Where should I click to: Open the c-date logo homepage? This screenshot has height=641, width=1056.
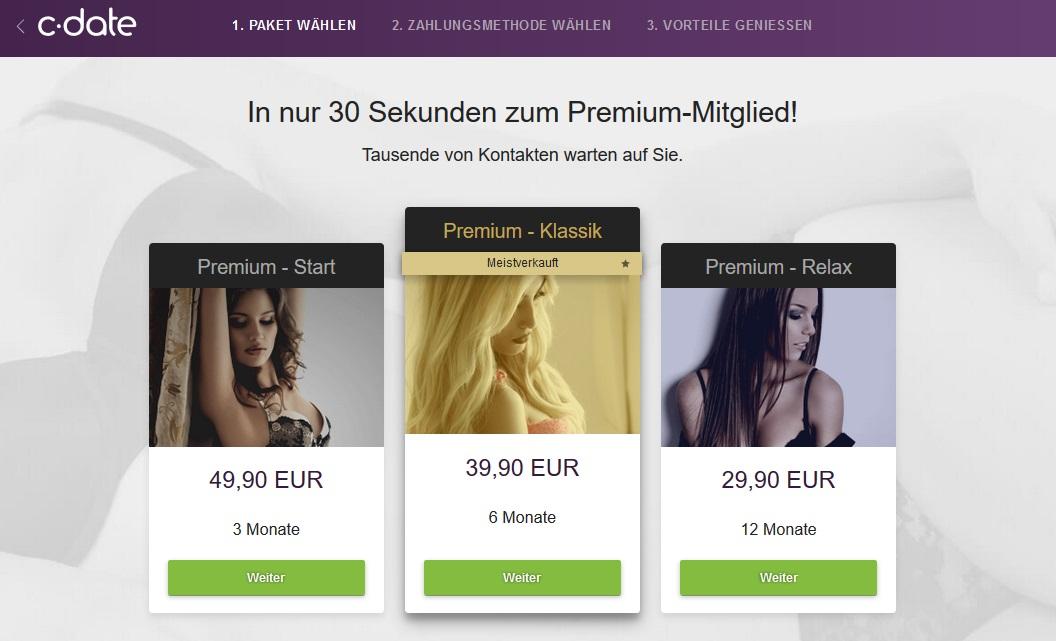[x=87, y=24]
